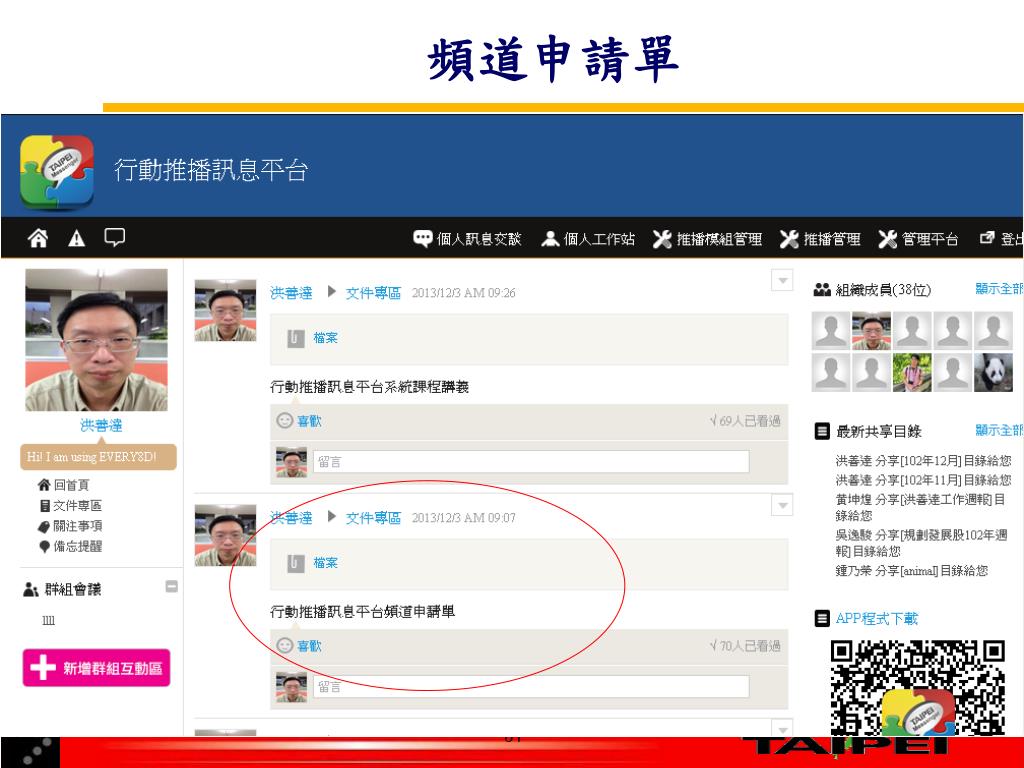Click post text 行動推播訊息平台頻道申請單
The image size is (1024, 768).
pyautogui.click(x=362, y=612)
